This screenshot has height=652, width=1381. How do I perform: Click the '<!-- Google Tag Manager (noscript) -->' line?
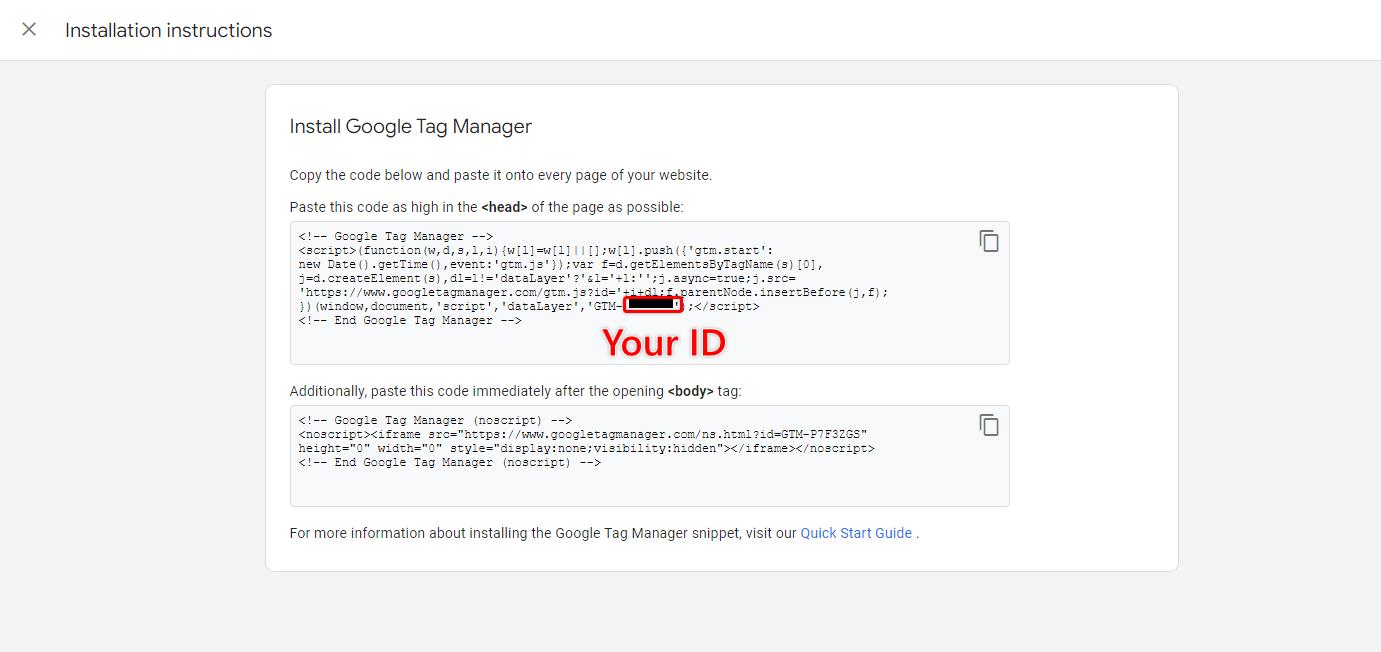click(435, 421)
